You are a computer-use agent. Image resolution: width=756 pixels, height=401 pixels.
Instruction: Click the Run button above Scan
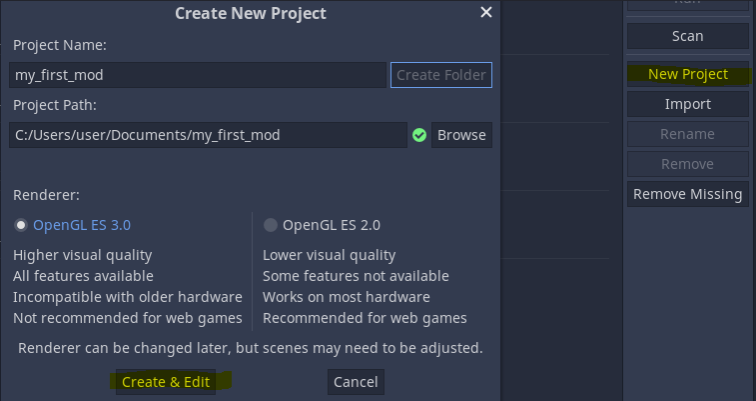(x=688, y=4)
